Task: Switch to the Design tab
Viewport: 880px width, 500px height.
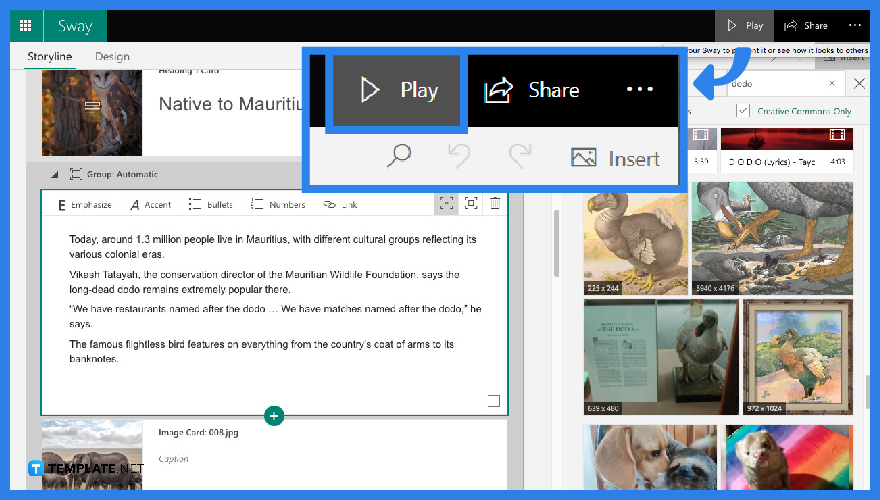Action: pyautogui.click(x=112, y=57)
